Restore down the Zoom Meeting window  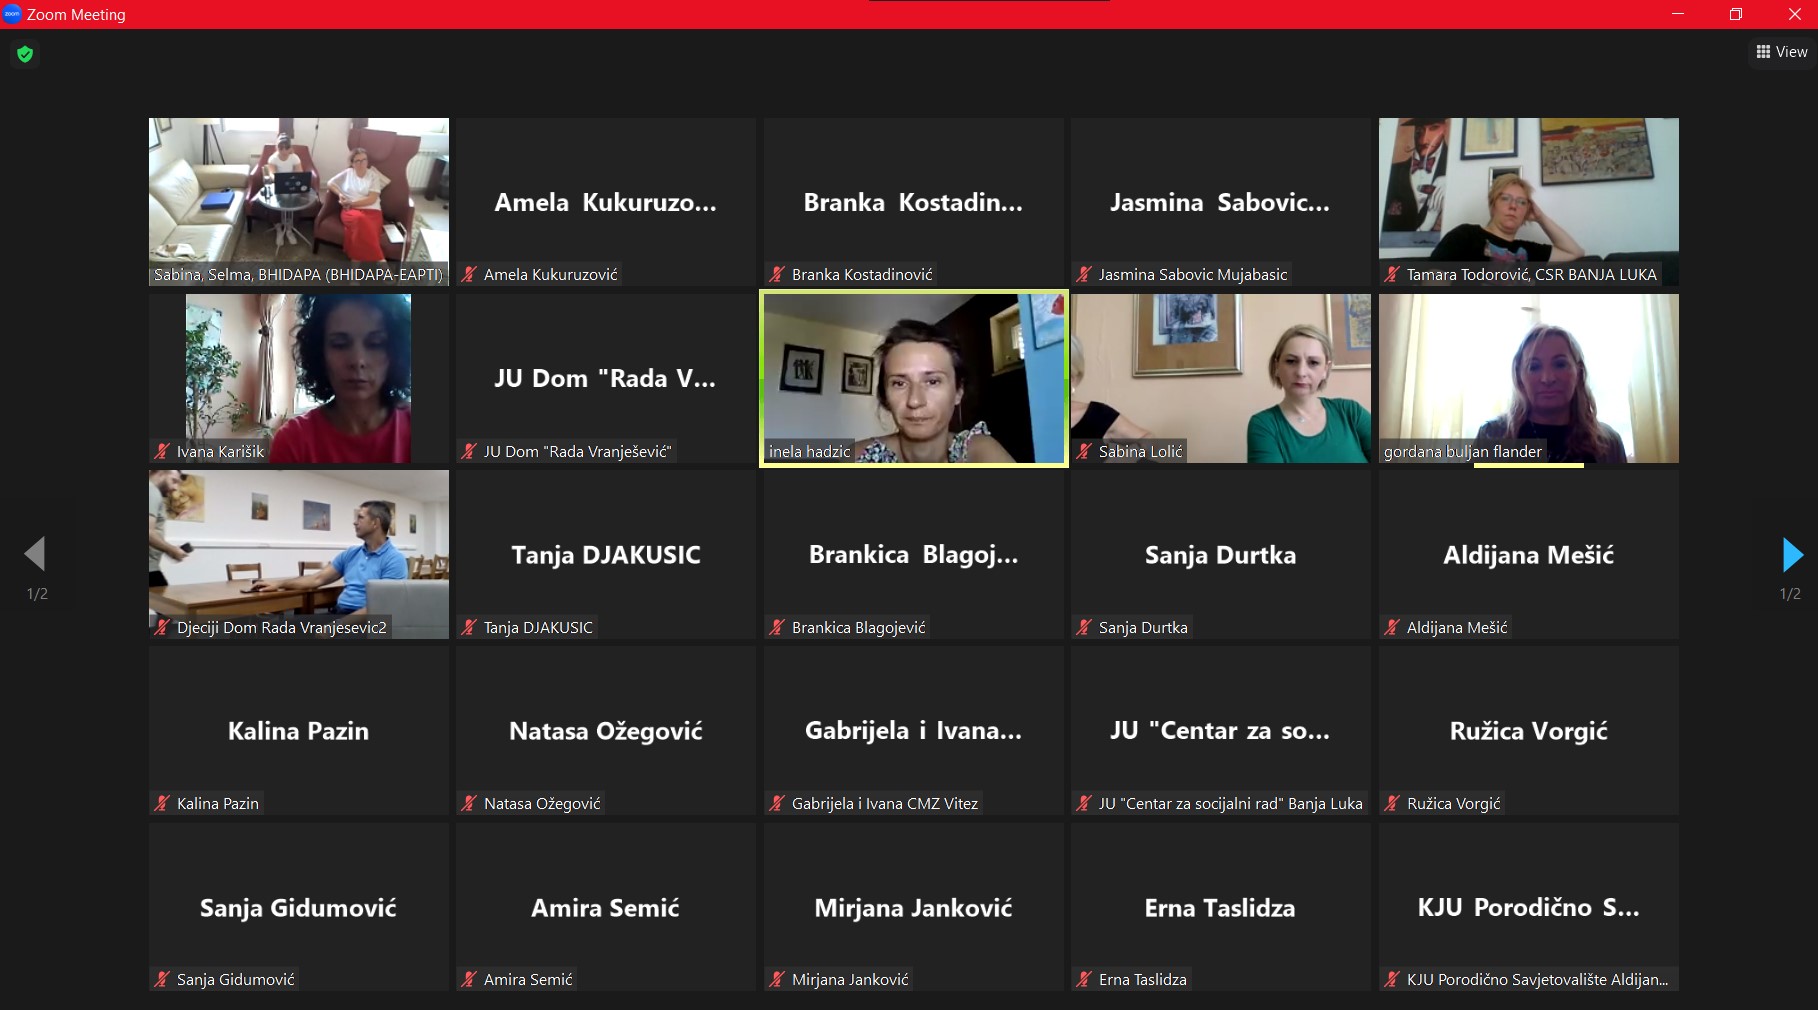[1736, 14]
